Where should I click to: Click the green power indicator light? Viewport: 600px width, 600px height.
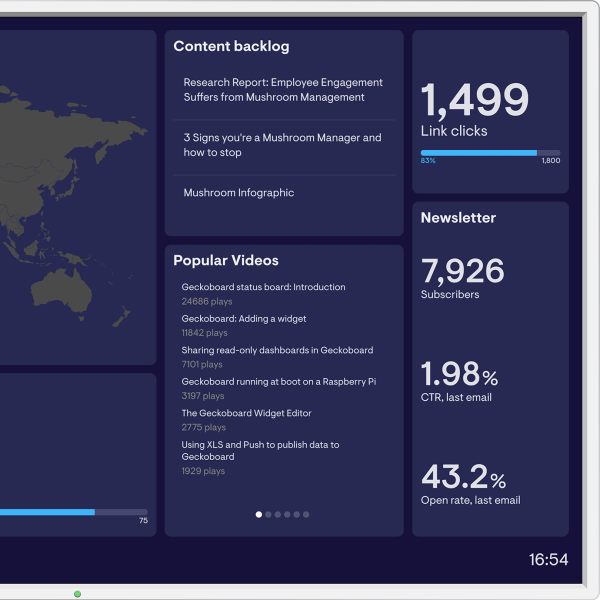tap(77, 594)
